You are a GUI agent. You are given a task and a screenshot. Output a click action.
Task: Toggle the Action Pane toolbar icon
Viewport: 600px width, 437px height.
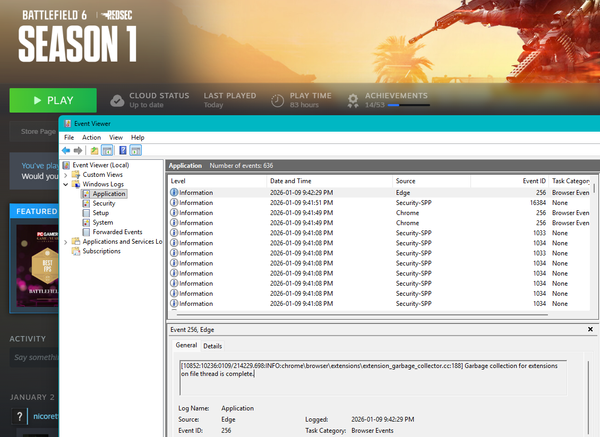(x=134, y=150)
